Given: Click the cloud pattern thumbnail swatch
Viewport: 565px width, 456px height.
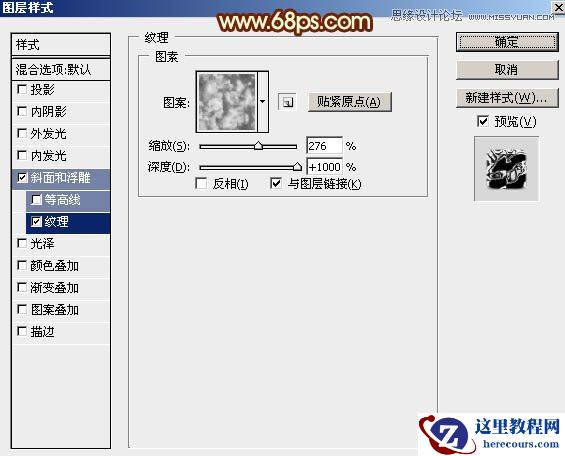Looking at the screenshot, I should [x=227, y=102].
